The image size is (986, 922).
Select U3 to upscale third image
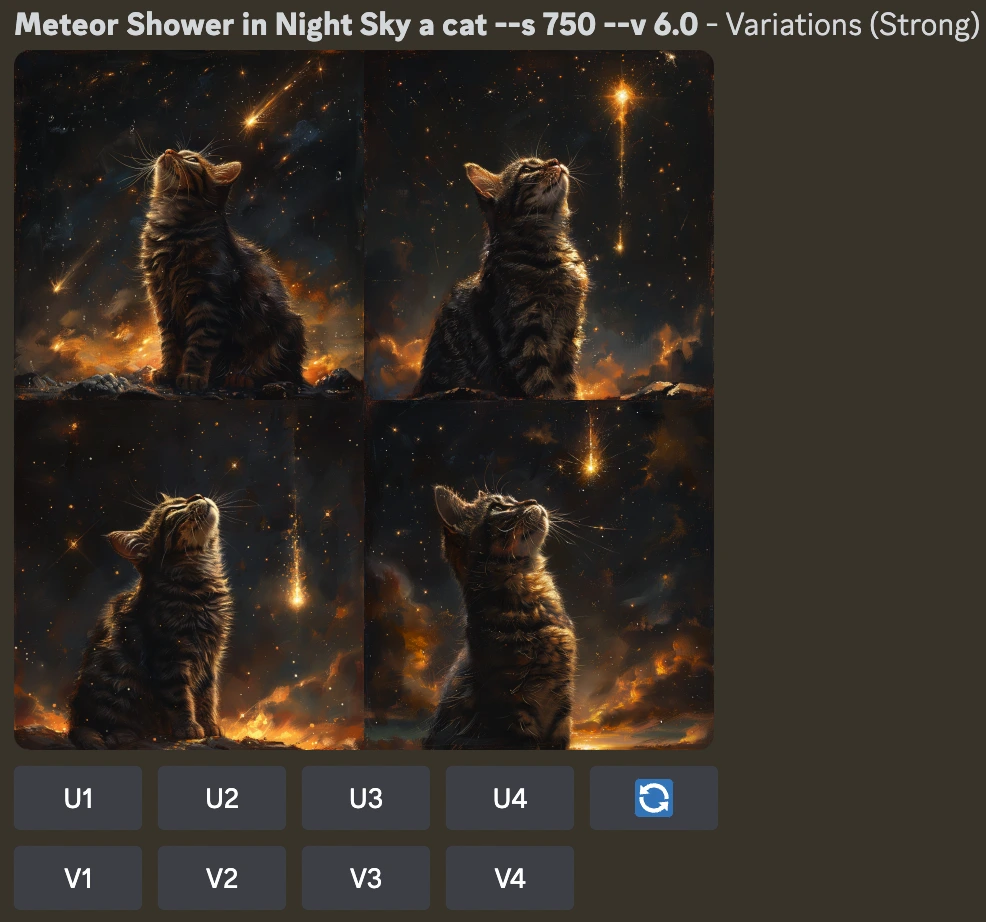point(366,797)
